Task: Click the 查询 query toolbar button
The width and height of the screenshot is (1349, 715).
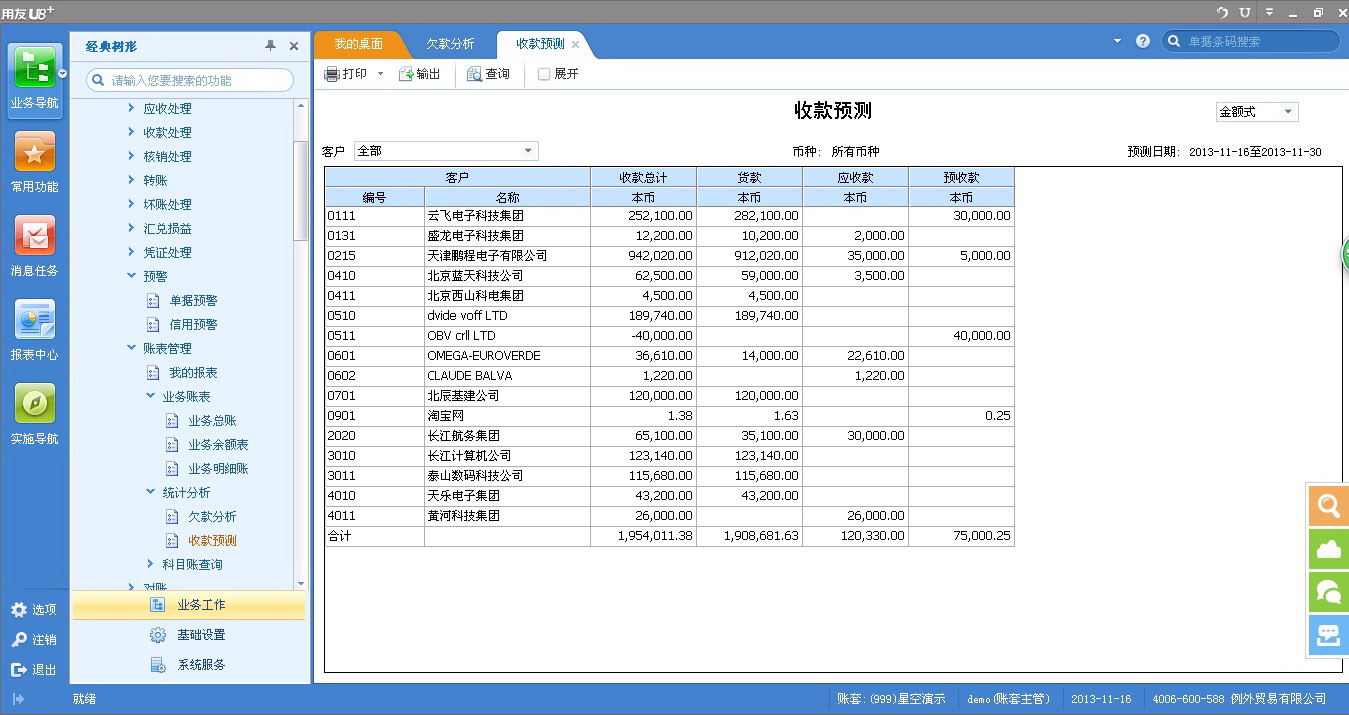Action: [488, 74]
